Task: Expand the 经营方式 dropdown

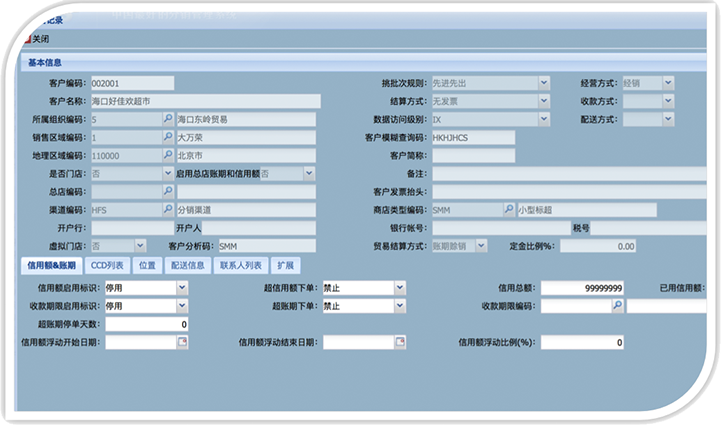Action: click(667, 83)
